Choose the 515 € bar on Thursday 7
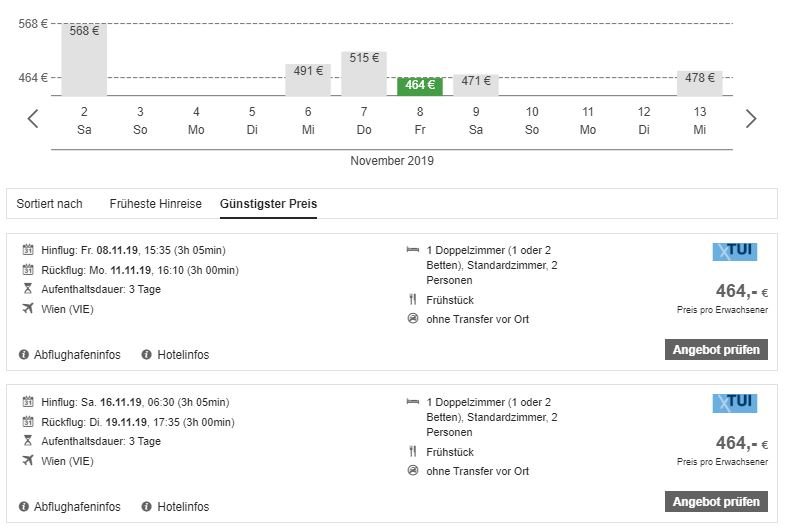Screen dimensions: 786x529 pyautogui.click(x=364, y=73)
